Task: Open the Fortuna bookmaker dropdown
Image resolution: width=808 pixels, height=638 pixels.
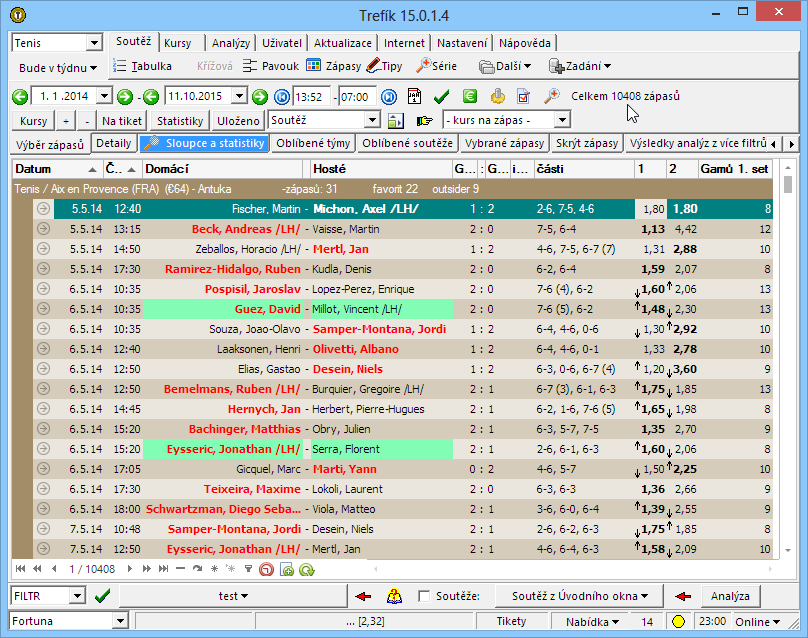Action: click(x=120, y=622)
